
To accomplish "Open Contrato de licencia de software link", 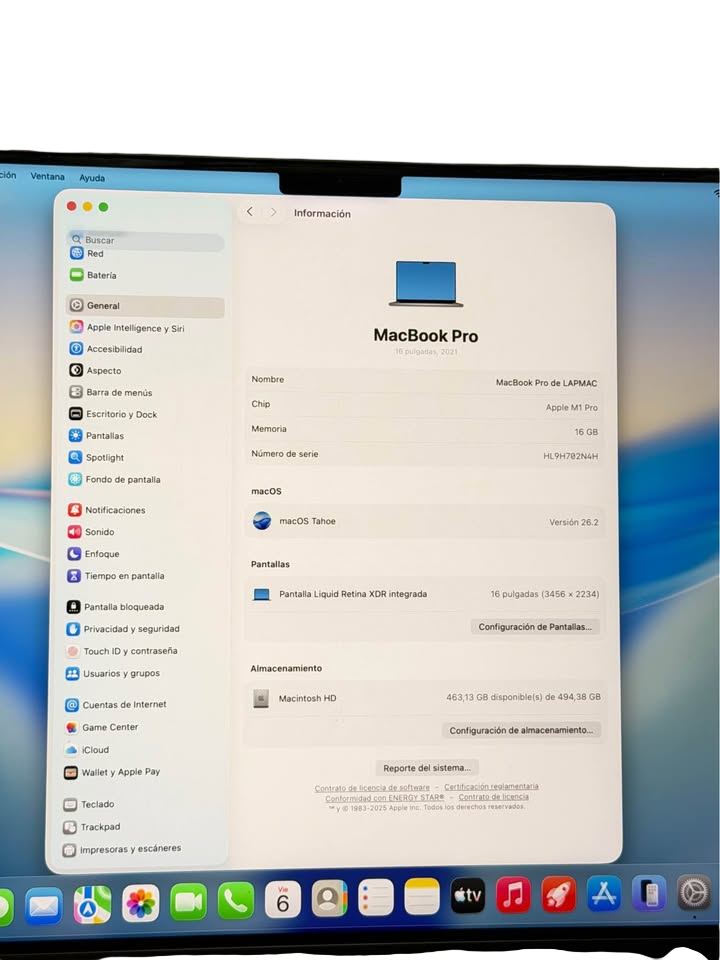I will [372, 788].
